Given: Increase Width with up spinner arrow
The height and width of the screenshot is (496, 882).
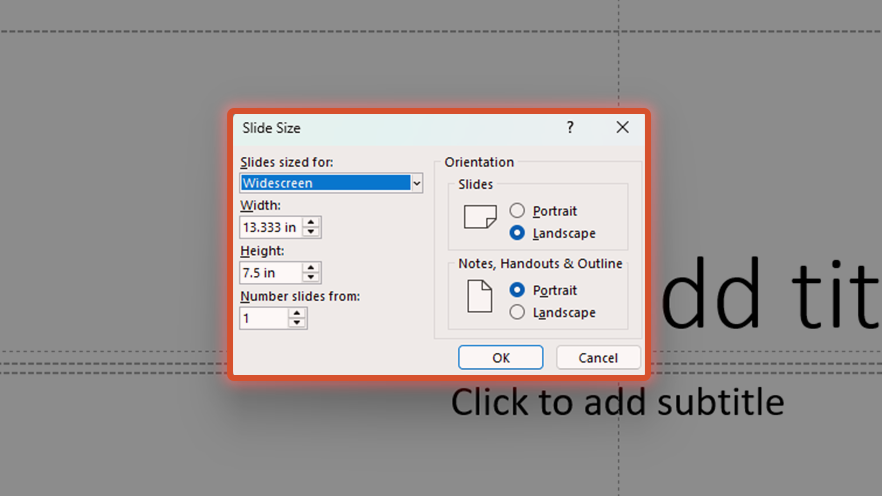Looking at the screenshot, I should [311, 223].
